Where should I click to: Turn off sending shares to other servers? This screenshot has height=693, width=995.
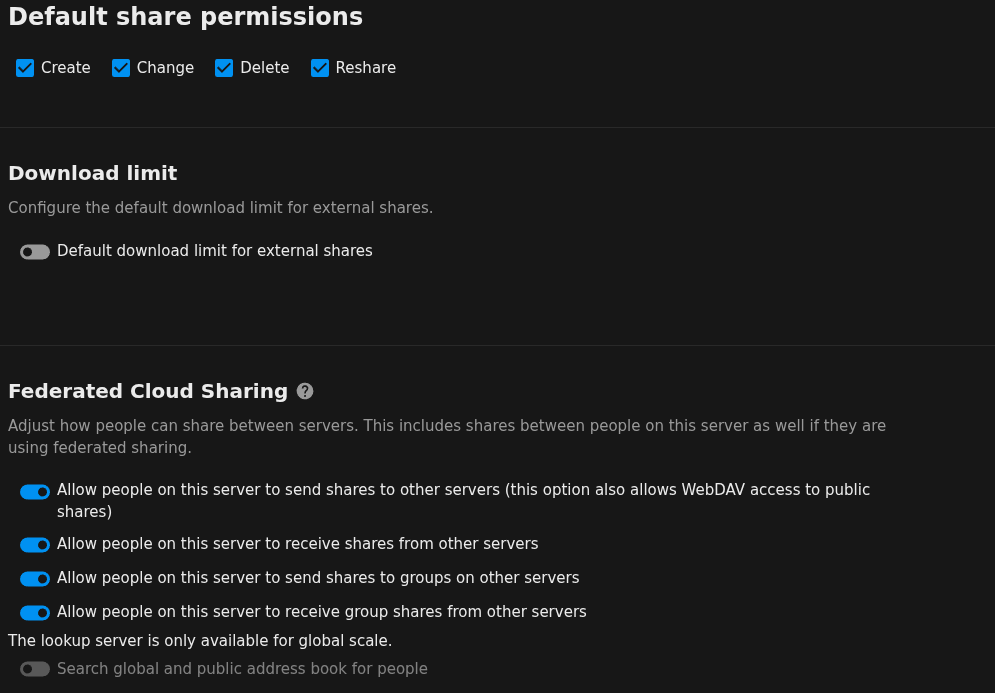pyautogui.click(x=35, y=492)
